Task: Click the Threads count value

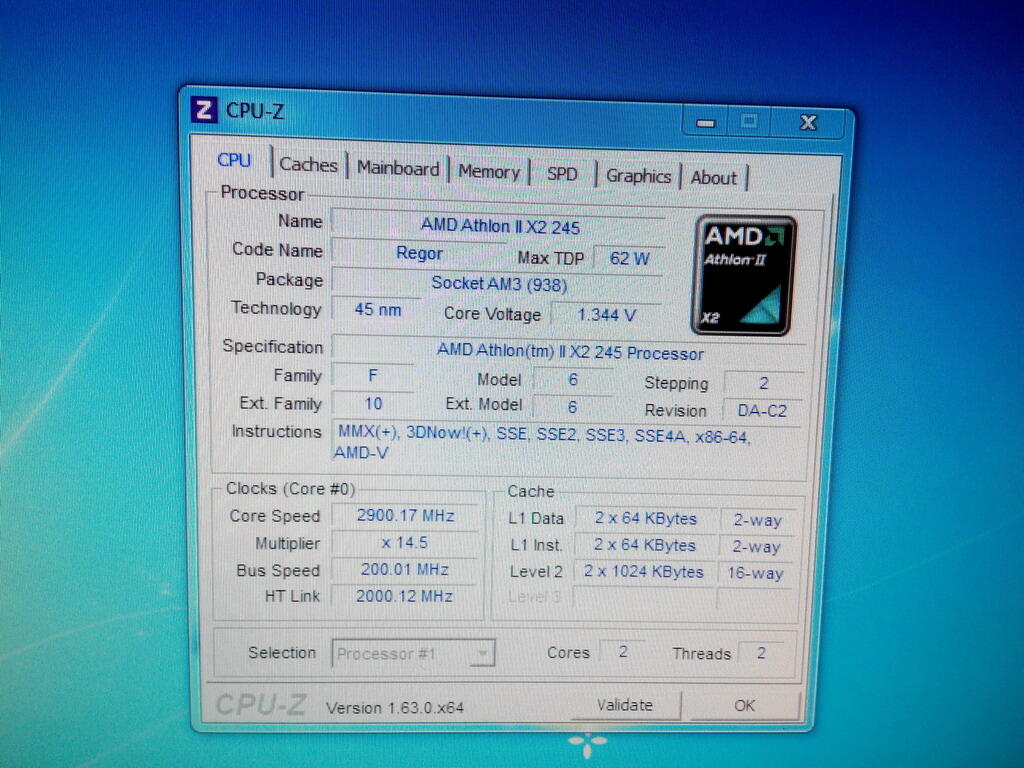Action: (x=761, y=653)
